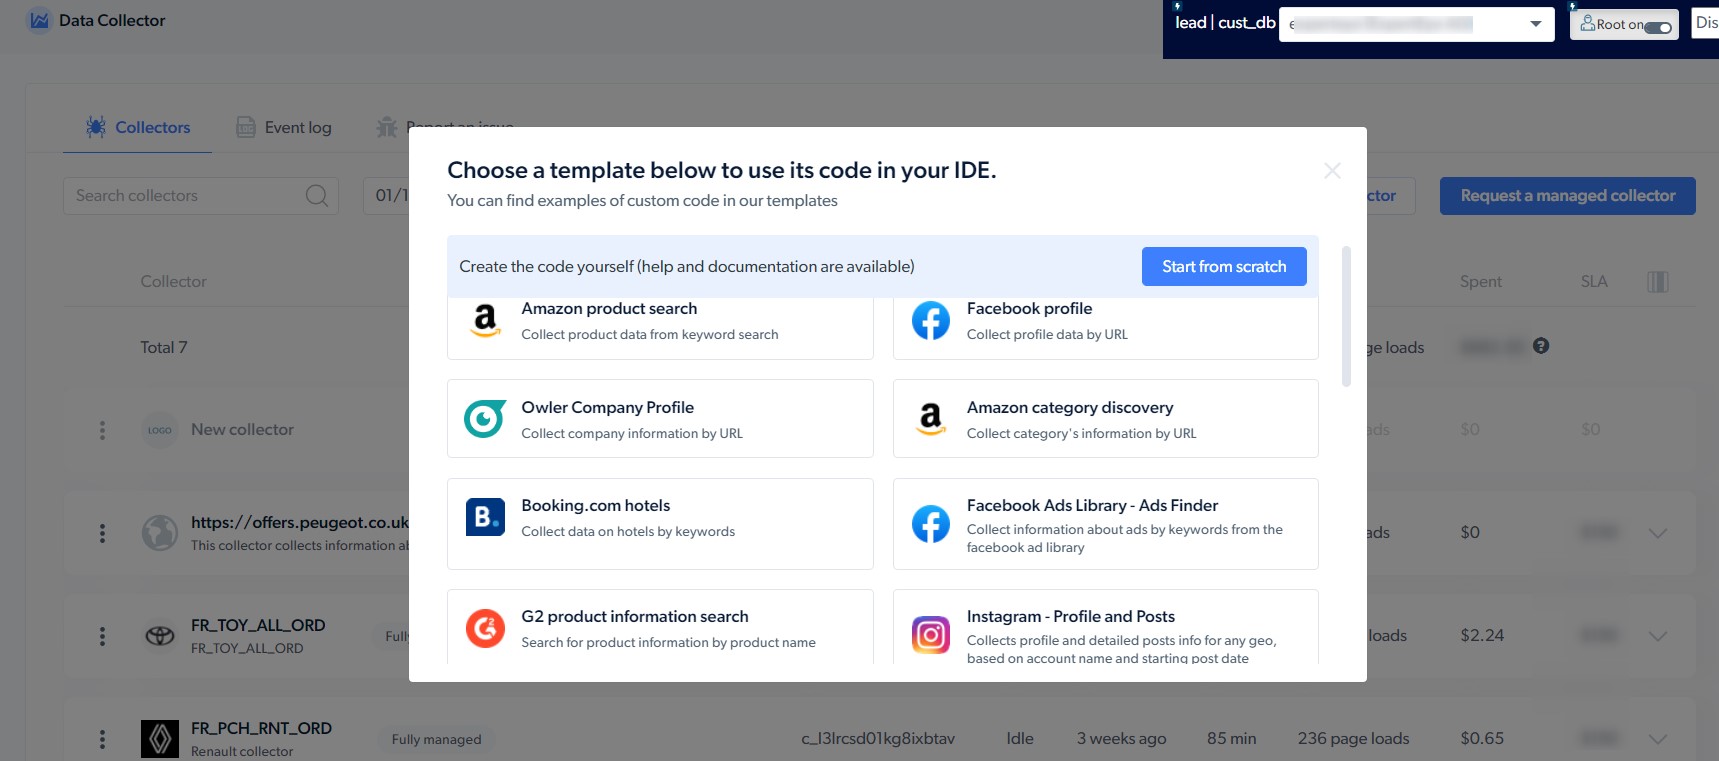Image resolution: width=1719 pixels, height=761 pixels.
Task: Click the $0.65 spent value
Action: pos(1482,739)
